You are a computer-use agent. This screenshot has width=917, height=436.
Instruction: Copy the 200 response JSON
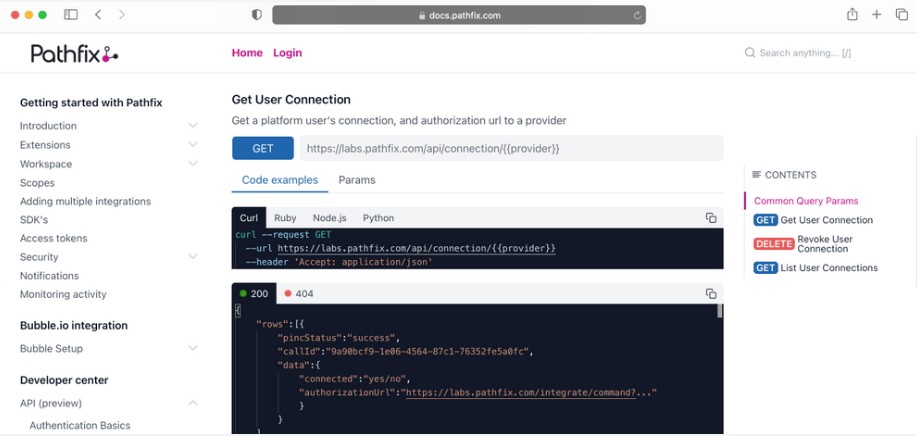coord(711,294)
